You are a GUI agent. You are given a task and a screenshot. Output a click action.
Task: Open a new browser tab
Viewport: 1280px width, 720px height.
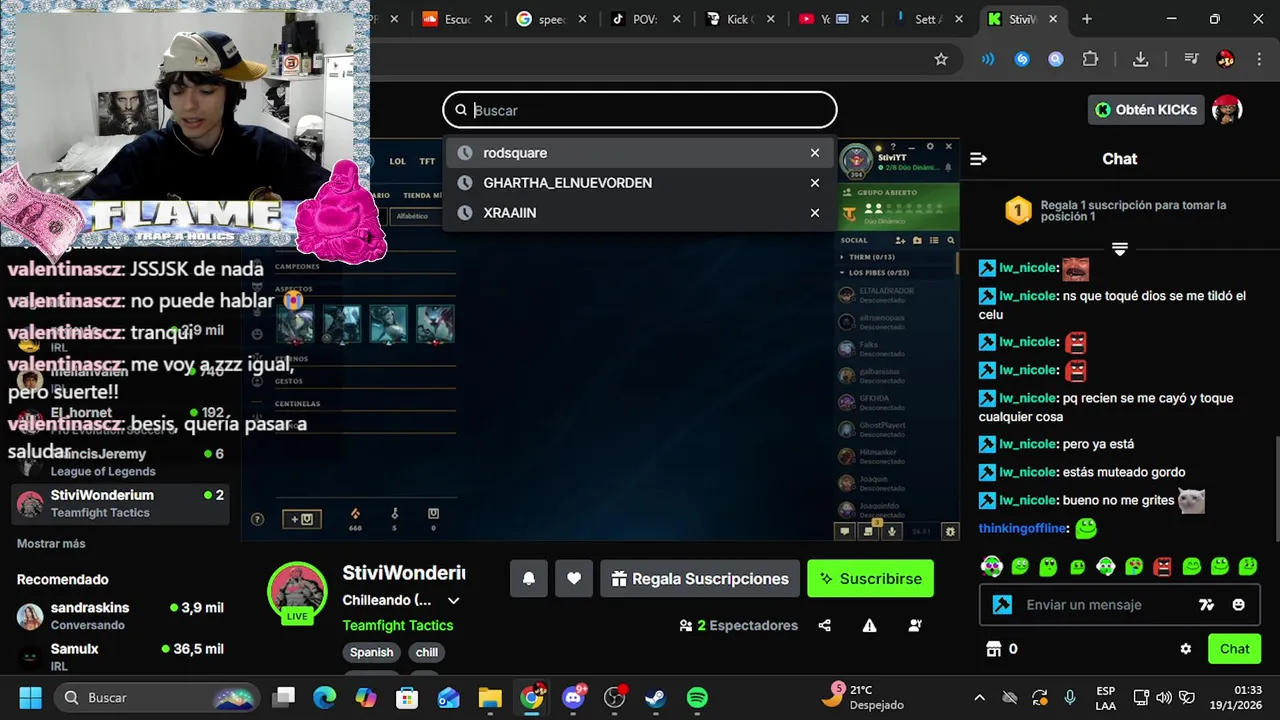pyautogui.click(x=1087, y=19)
